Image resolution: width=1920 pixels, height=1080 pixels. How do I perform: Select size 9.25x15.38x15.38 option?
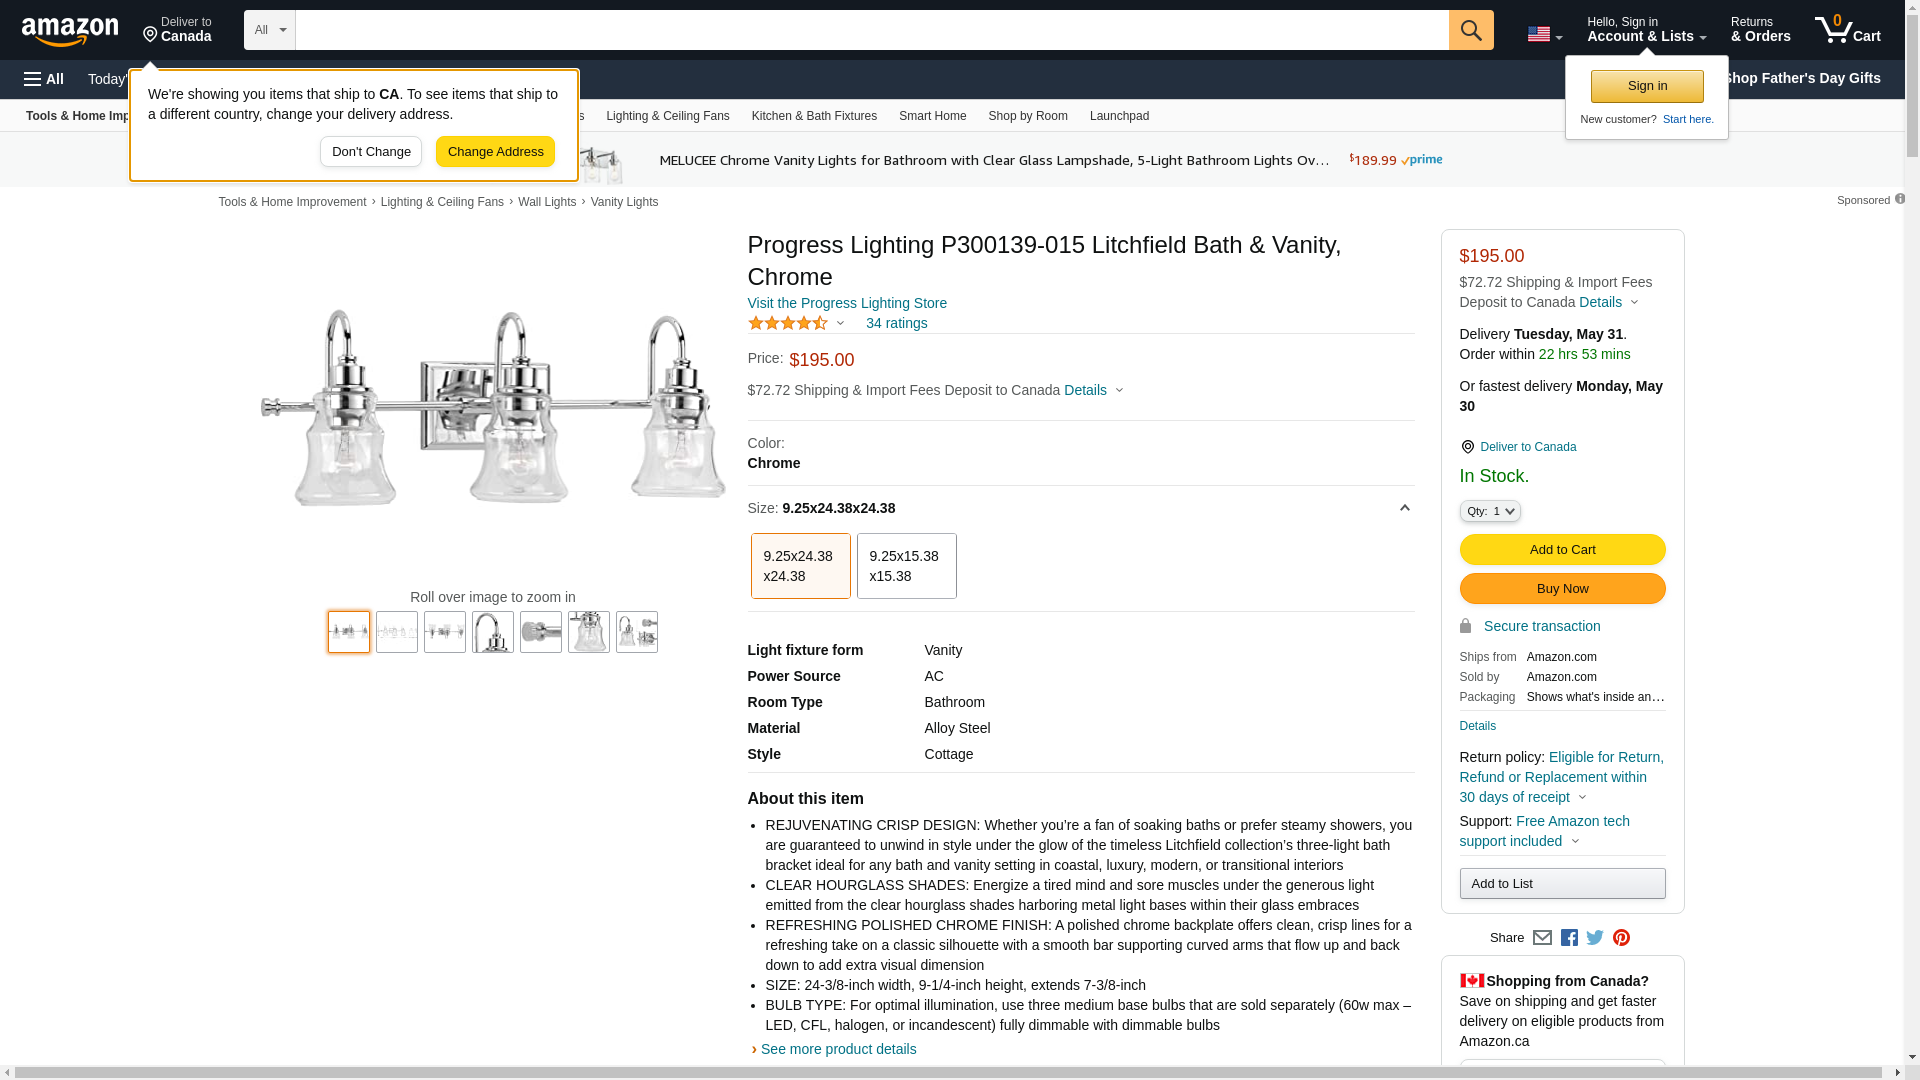[906, 566]
